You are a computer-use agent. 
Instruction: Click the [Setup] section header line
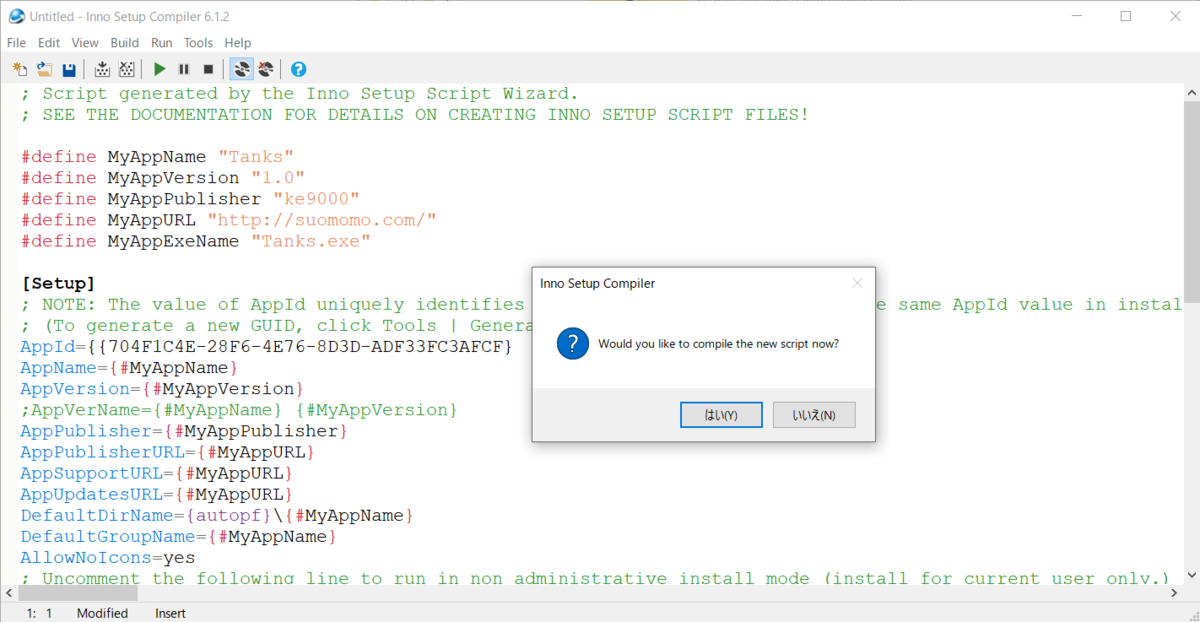click(58, 283)
